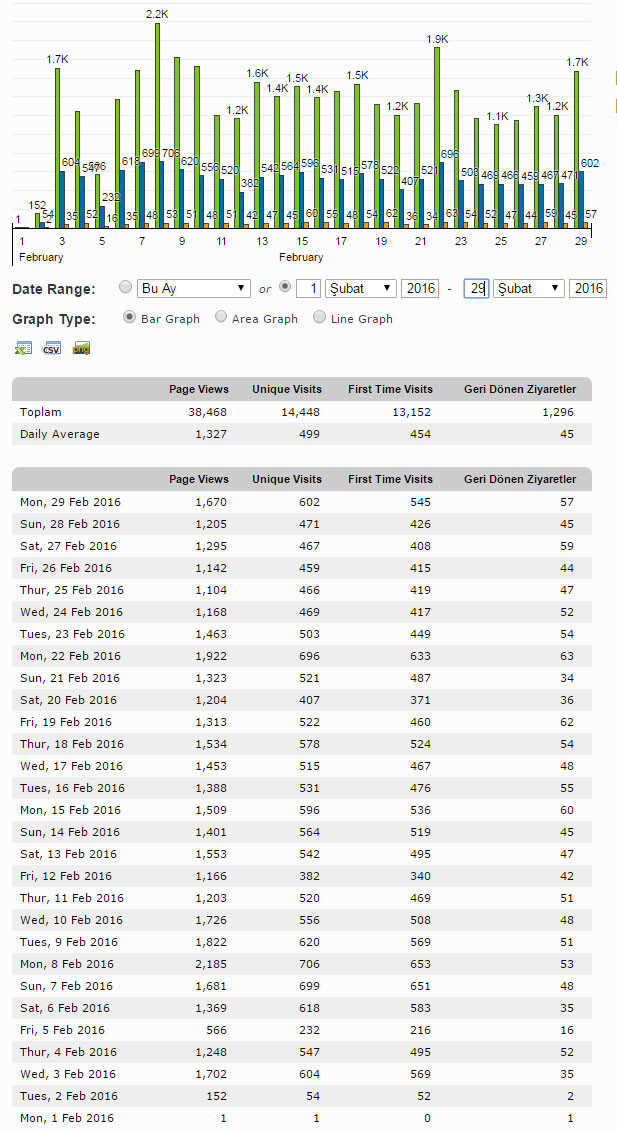This screenshot has width=617, height=1132.
Task: Click the tall green bar under 1.9K
Action: pos(437,138)
